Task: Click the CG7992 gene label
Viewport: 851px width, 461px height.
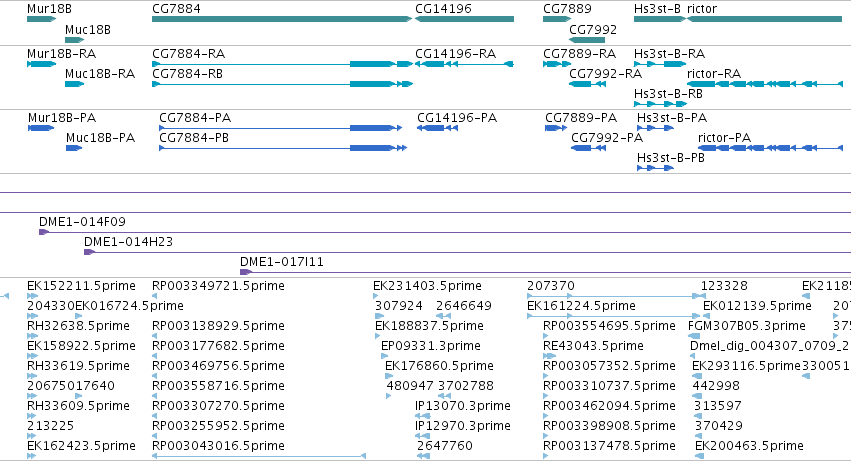Action: 593,30
